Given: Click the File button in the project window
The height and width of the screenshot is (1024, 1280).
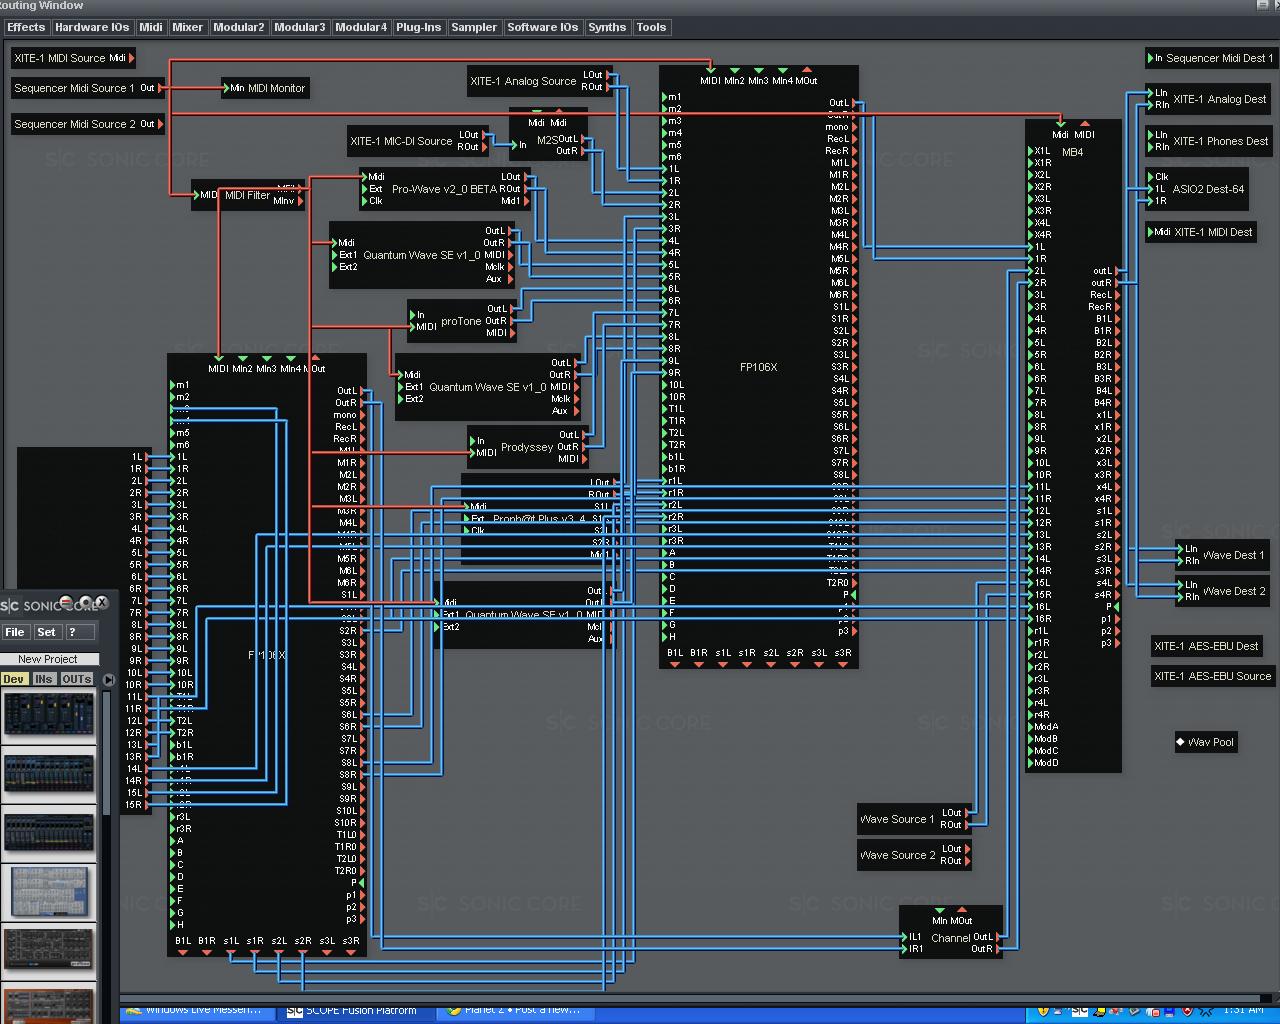Looking at the screenshot, I should (16, 632).
